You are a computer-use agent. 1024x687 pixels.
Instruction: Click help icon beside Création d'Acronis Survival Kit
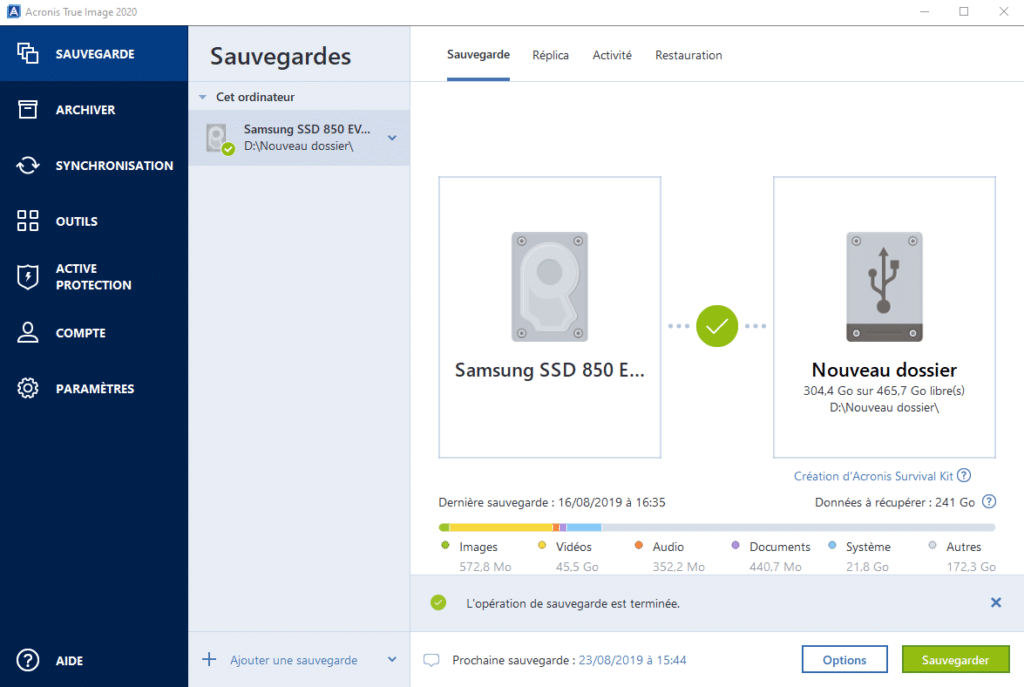[964, 475]
